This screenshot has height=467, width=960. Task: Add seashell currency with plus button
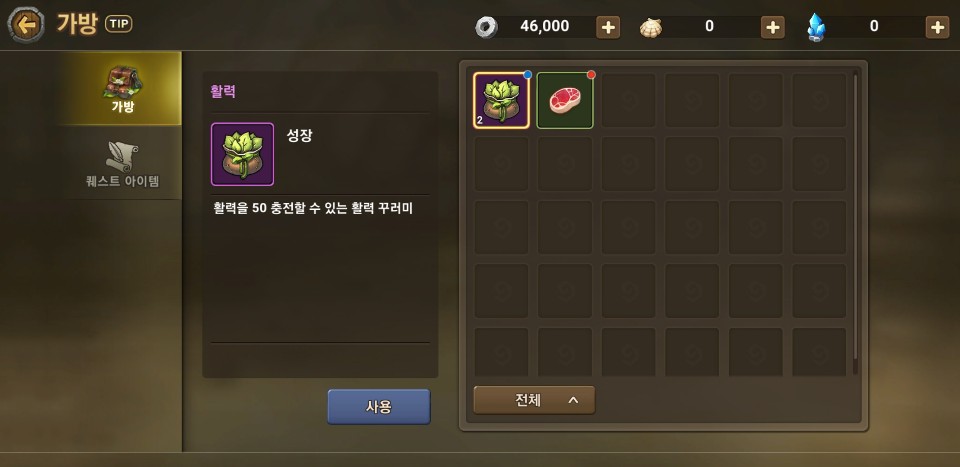[x=773, y=28]
